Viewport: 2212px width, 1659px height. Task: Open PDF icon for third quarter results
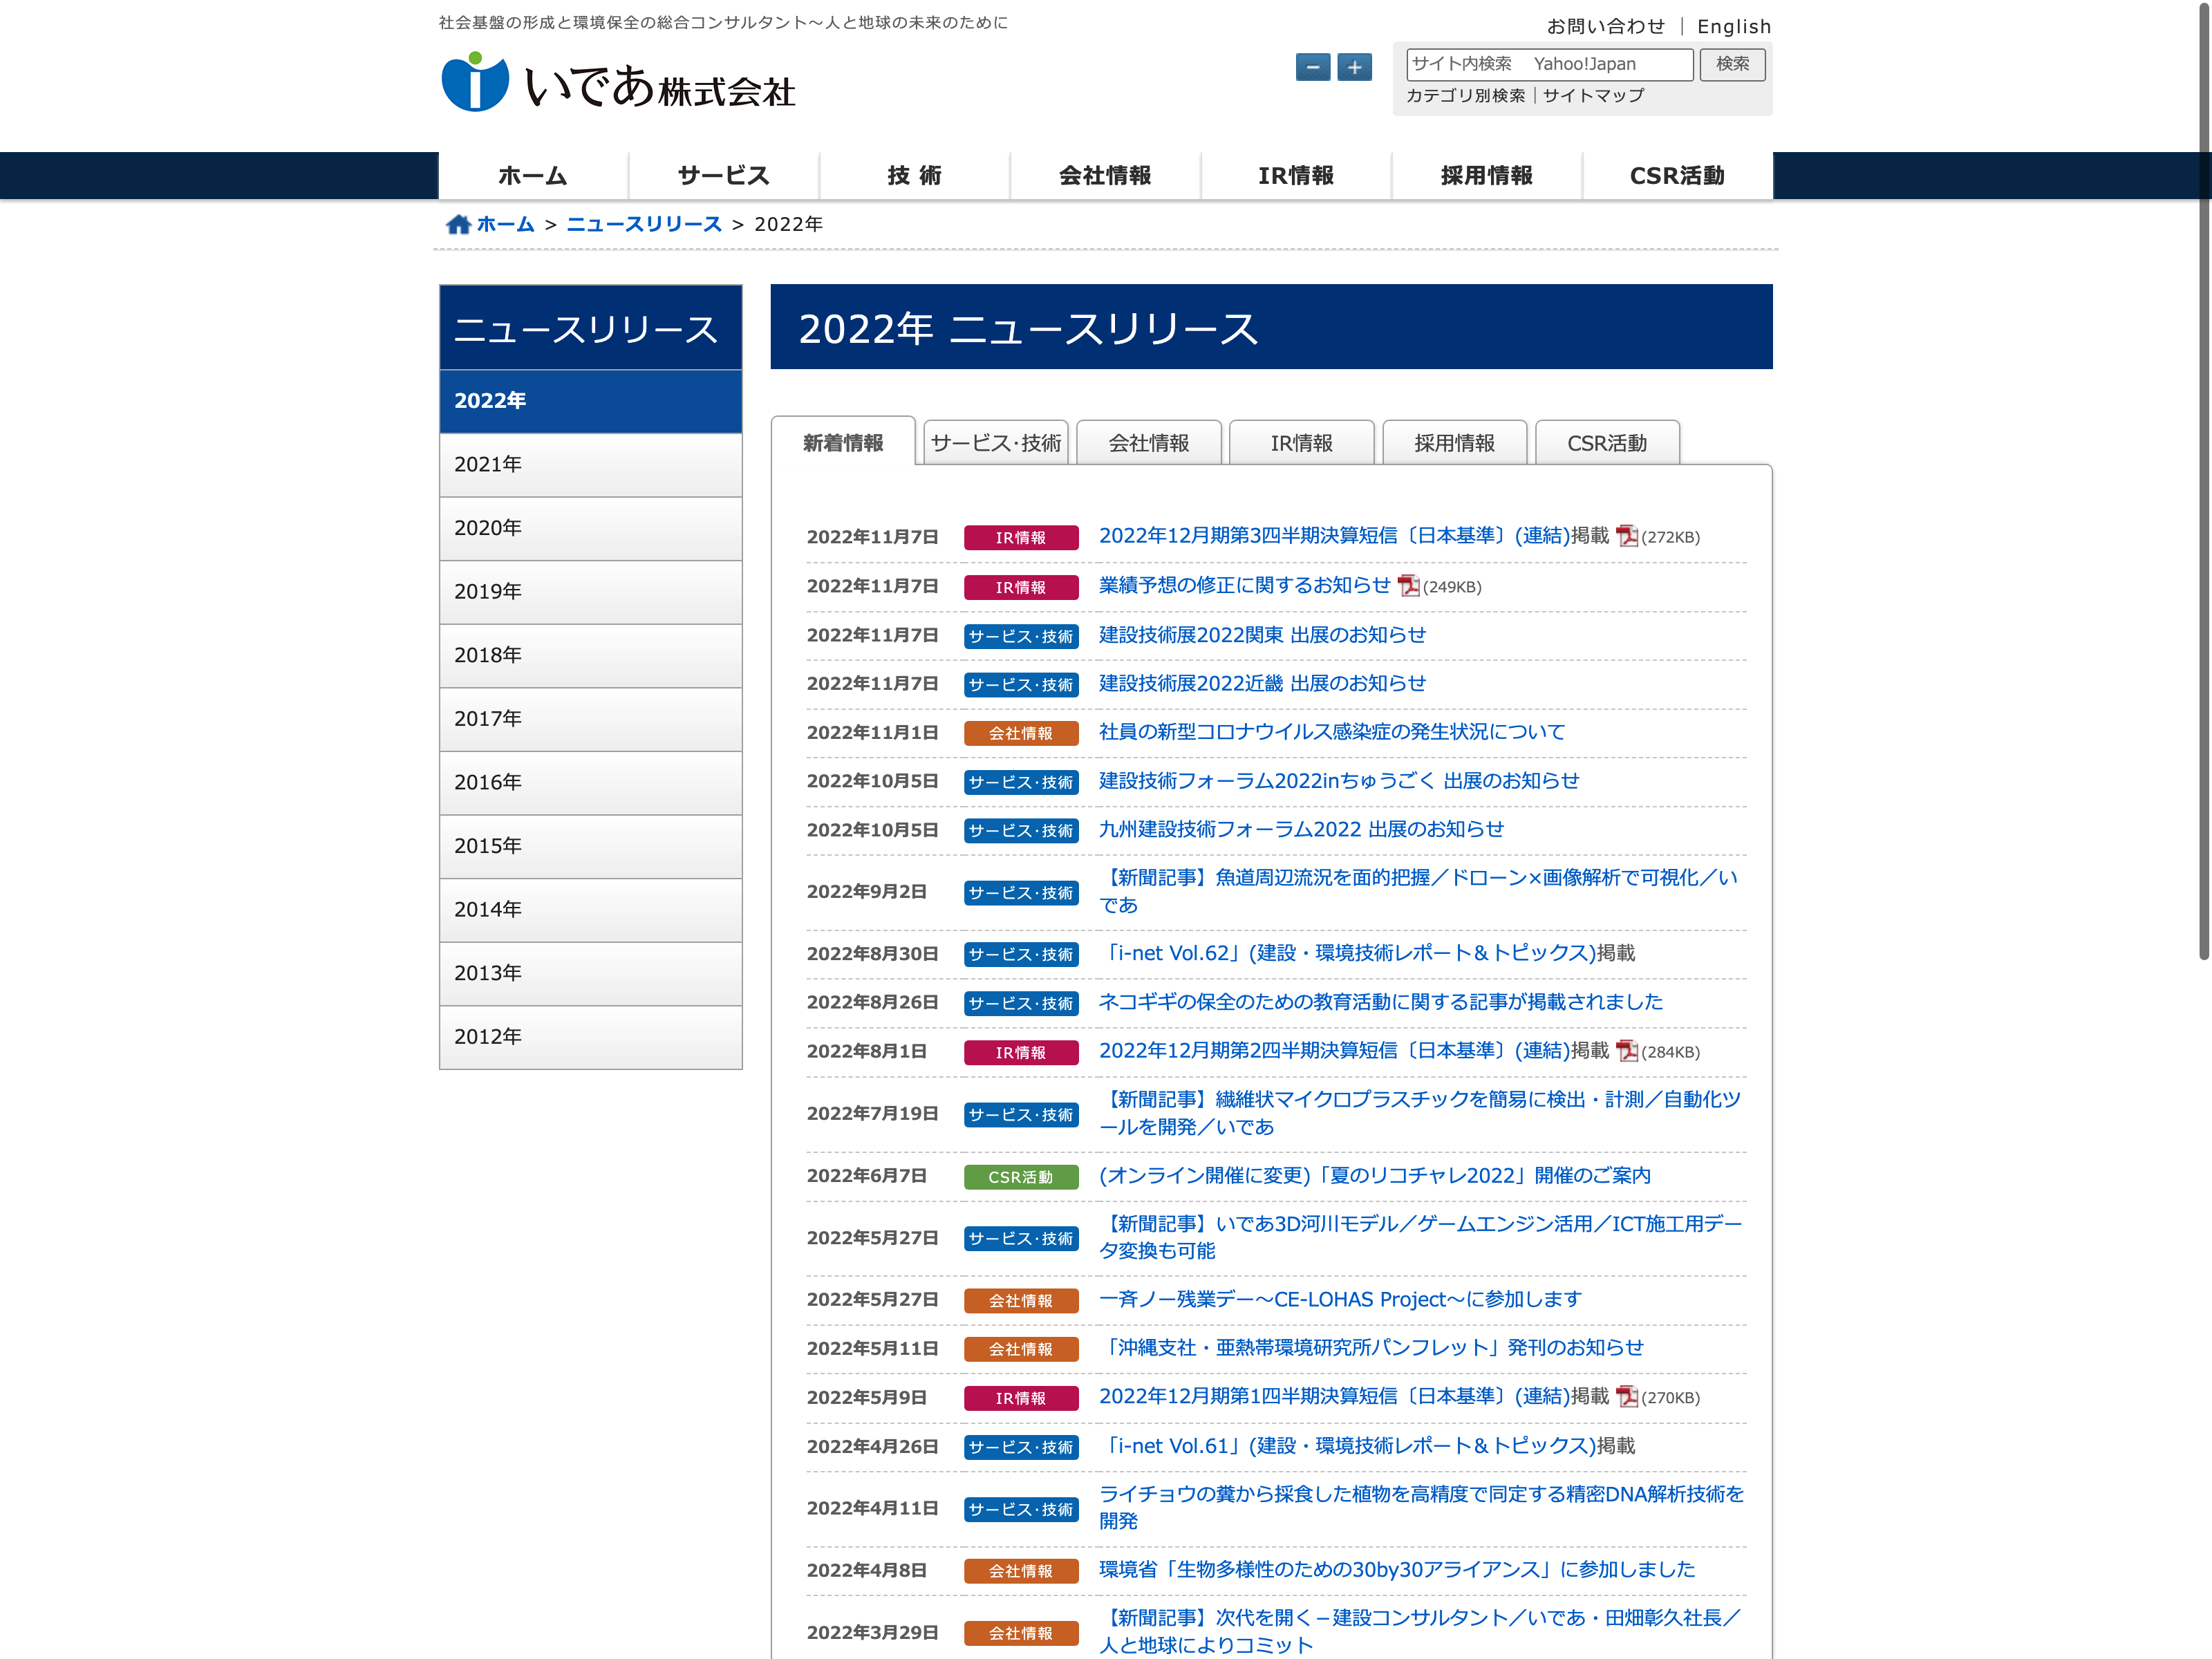(x=1626, y=536)
